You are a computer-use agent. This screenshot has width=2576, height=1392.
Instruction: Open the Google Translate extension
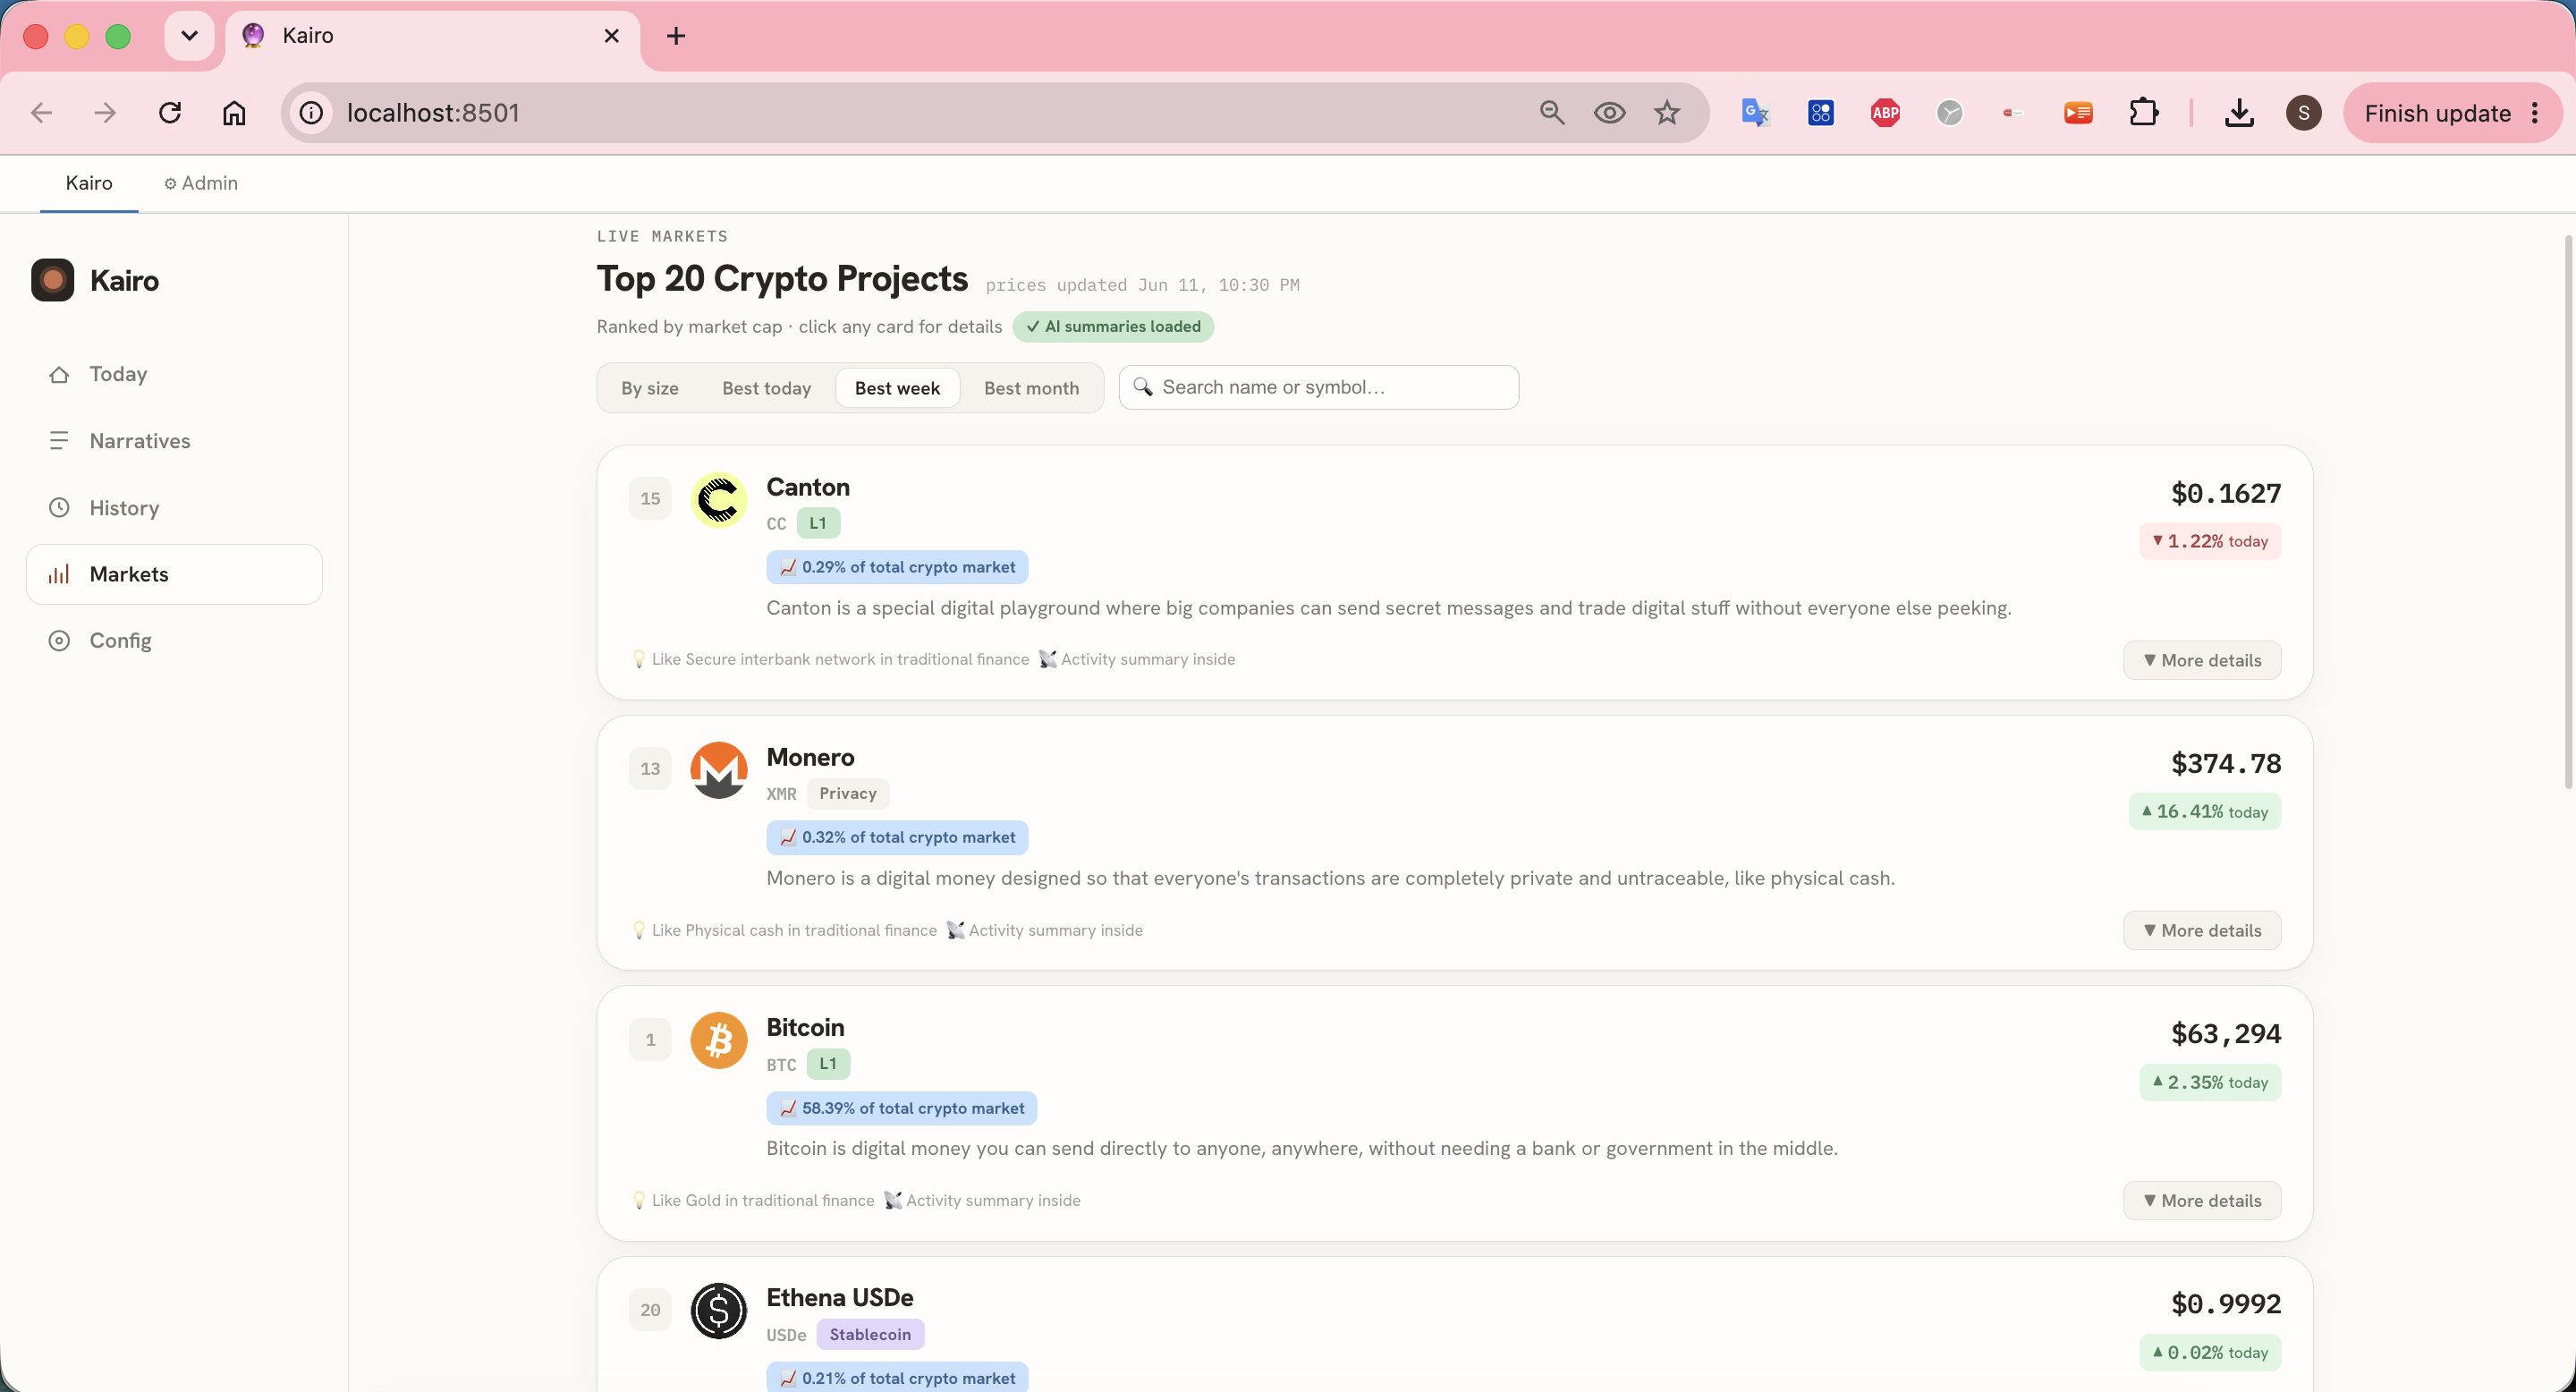click(x=1755, y=113)
